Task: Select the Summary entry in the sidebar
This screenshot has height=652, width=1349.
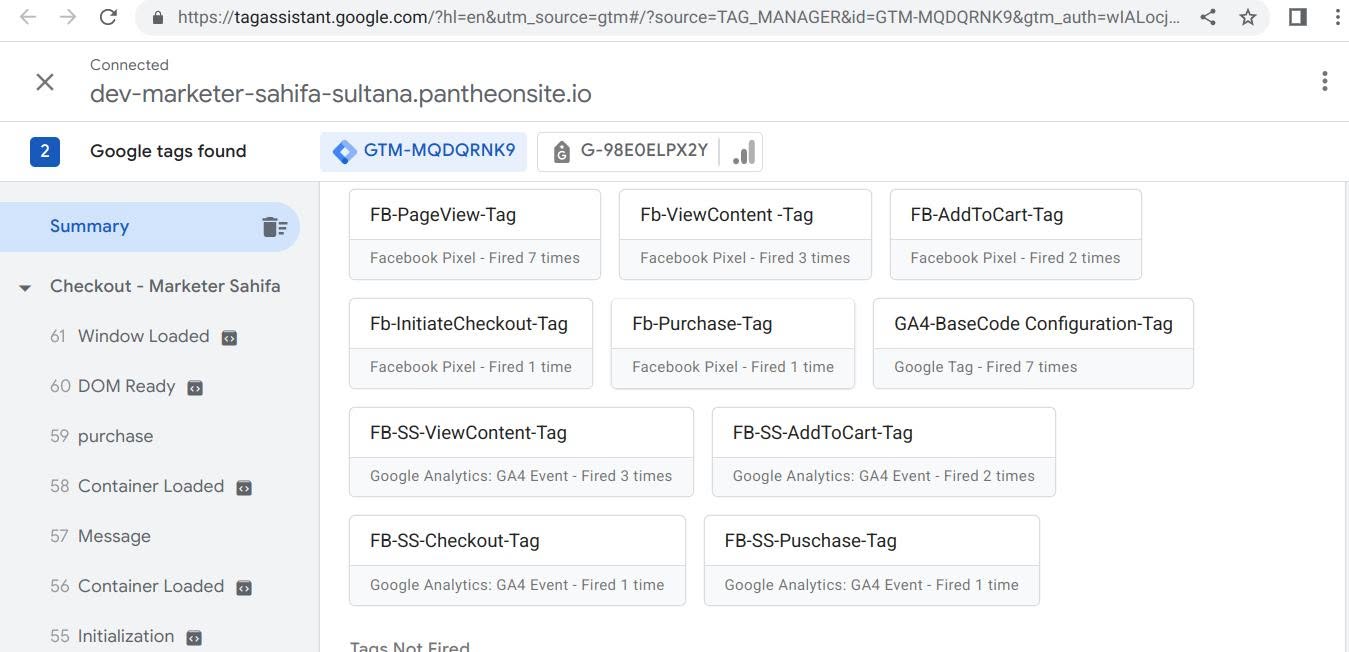Action: (x=150, y=226)
